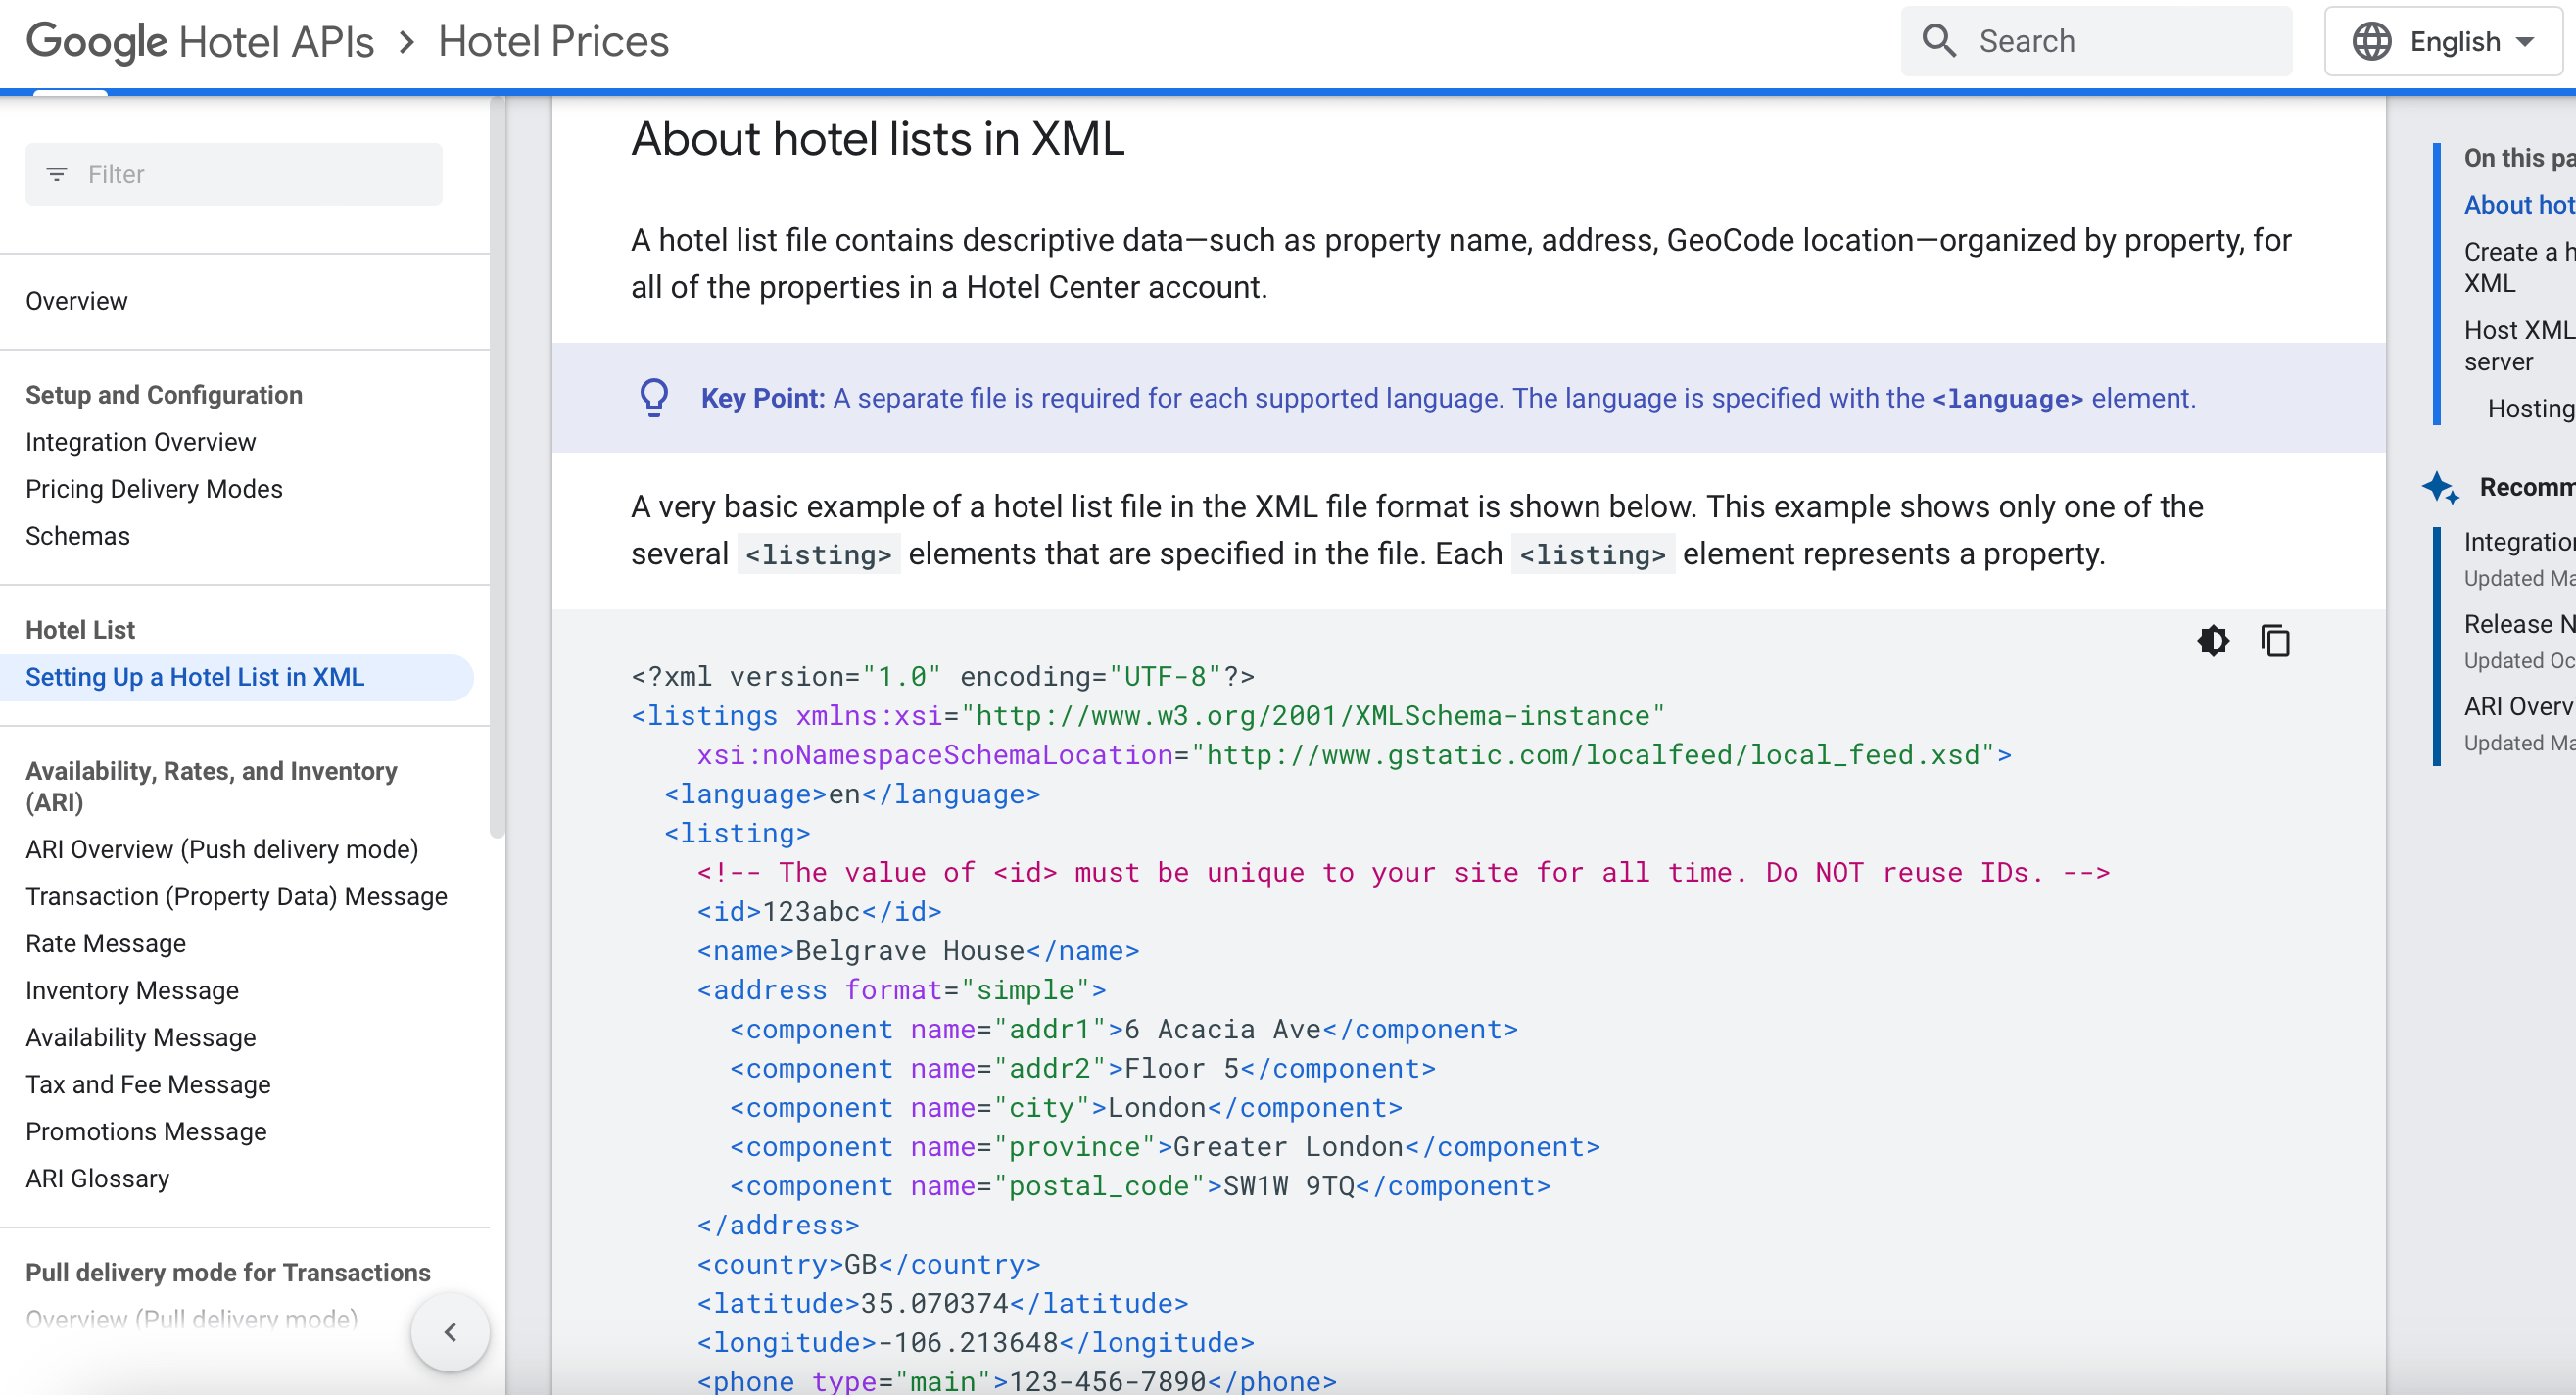
Task: Jump to About hotel lists TOC entry
Action: 2519,205
